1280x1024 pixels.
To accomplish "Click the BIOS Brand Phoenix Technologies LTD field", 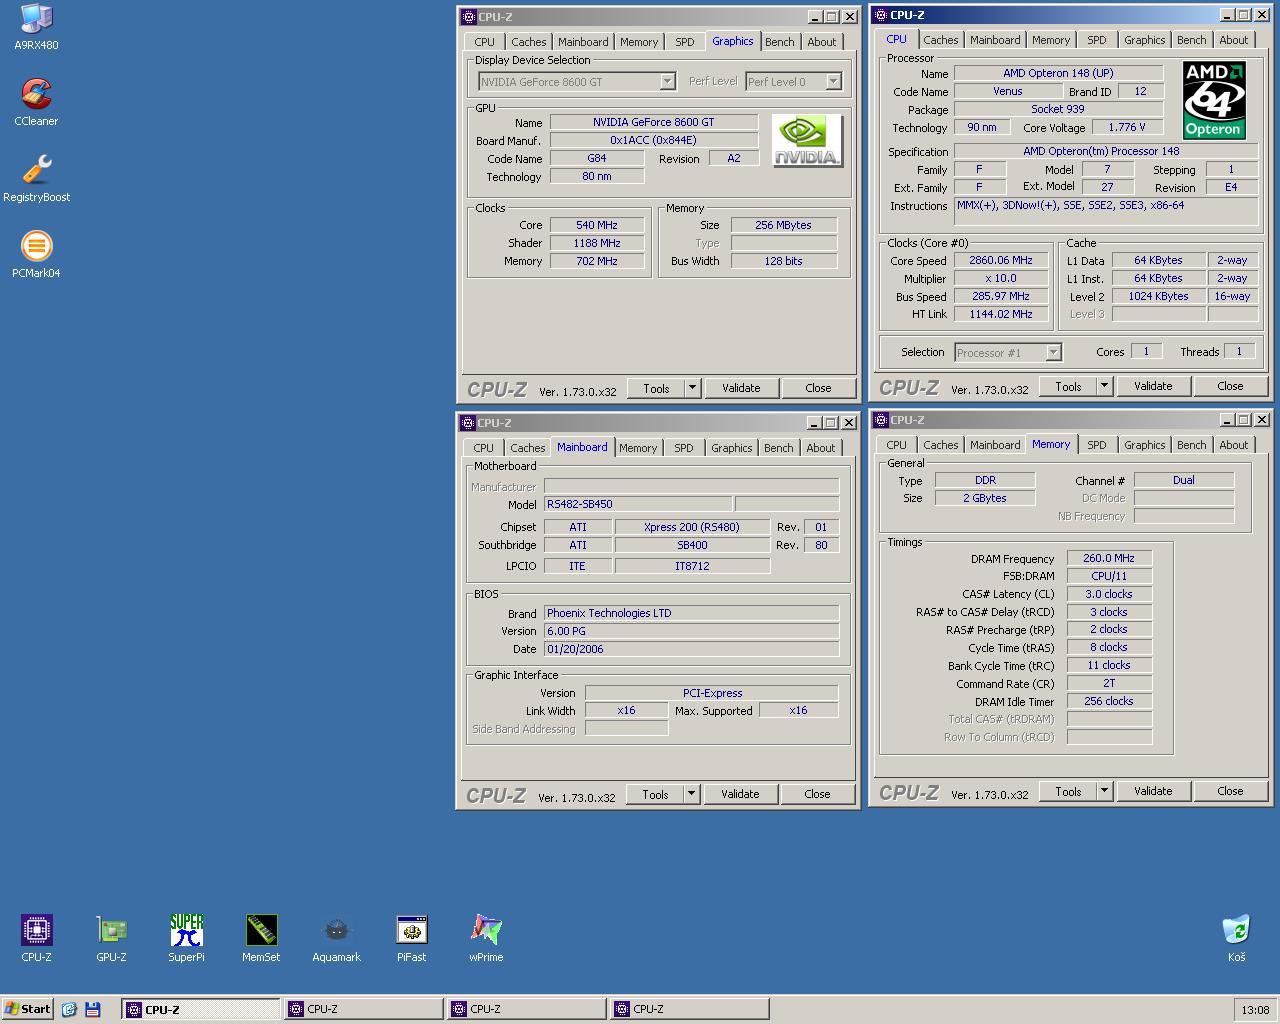I will click(x=691, y=613).
